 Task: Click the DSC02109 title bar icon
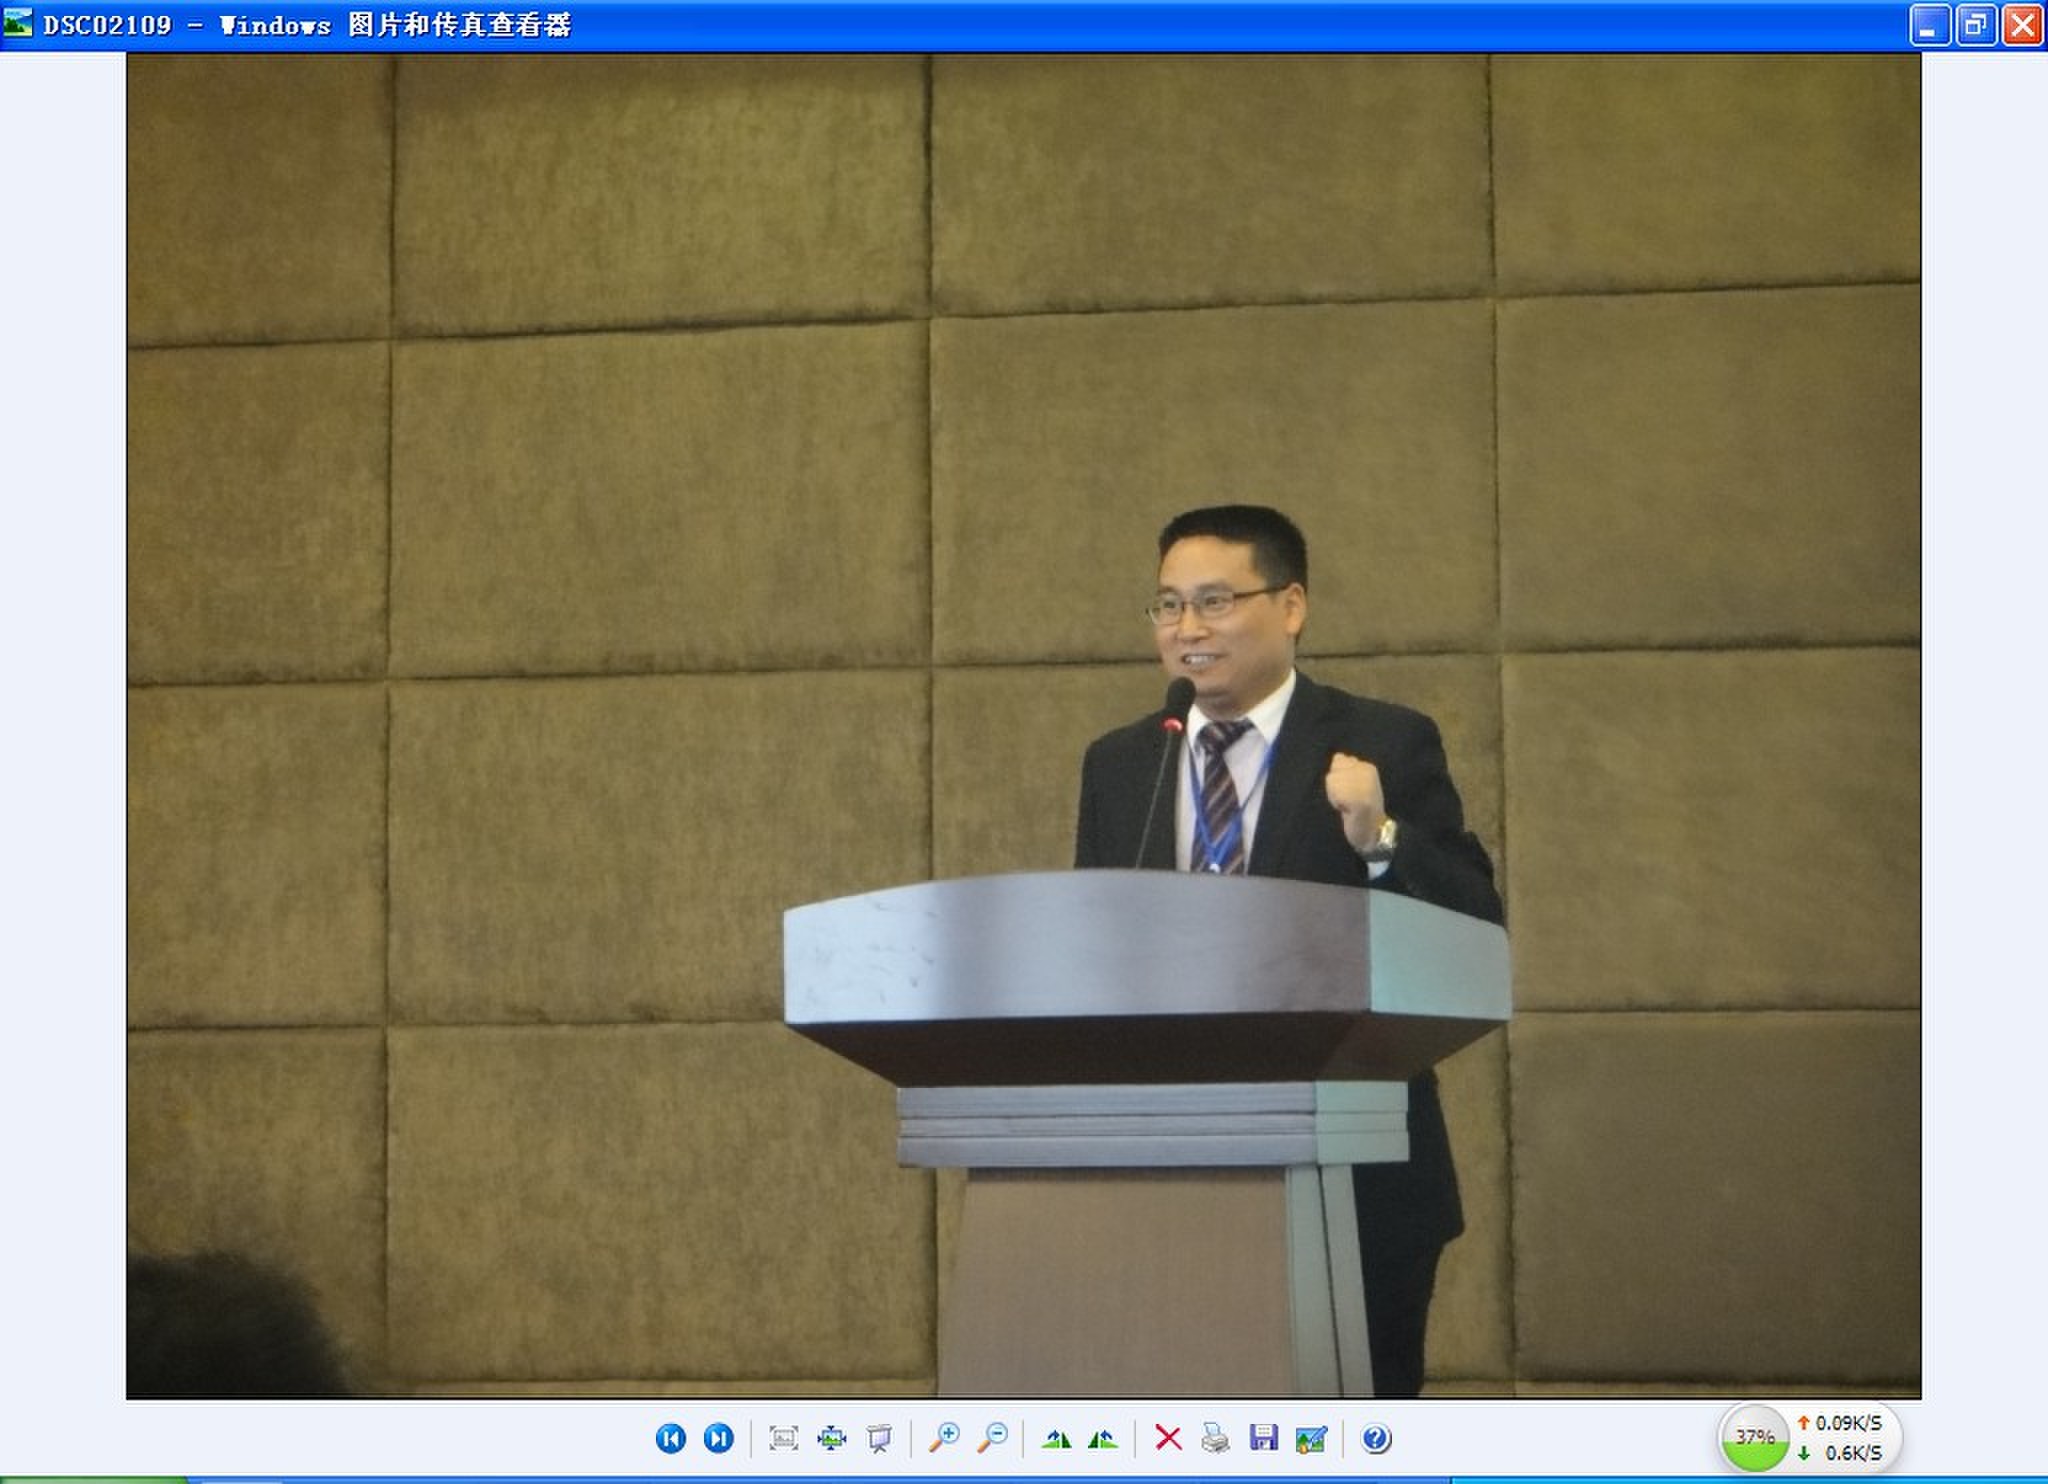[18, 23]
